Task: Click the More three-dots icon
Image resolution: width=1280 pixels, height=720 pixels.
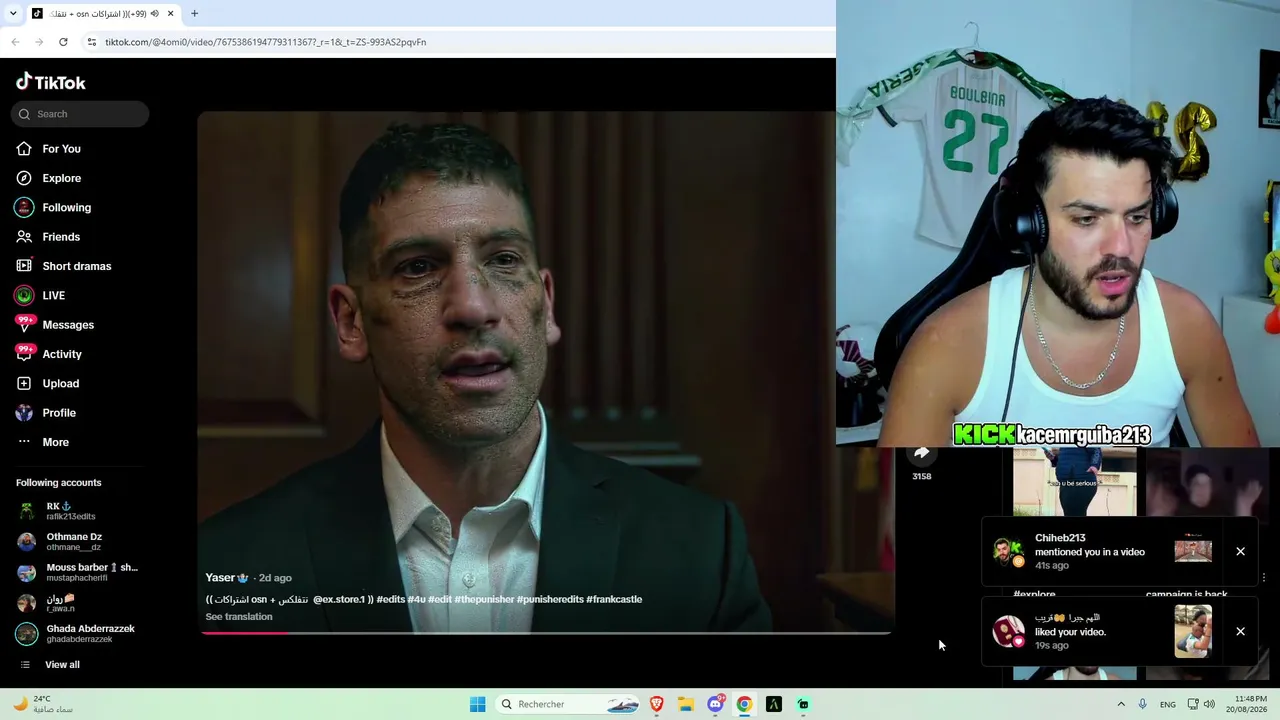Action: (x=24, y=442)
